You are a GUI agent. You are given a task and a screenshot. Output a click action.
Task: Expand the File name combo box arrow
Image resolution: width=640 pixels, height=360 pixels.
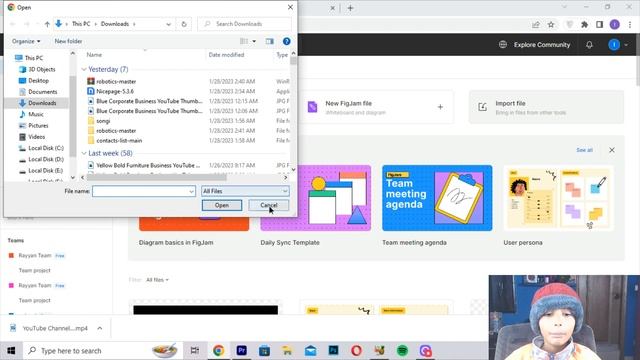191,191
